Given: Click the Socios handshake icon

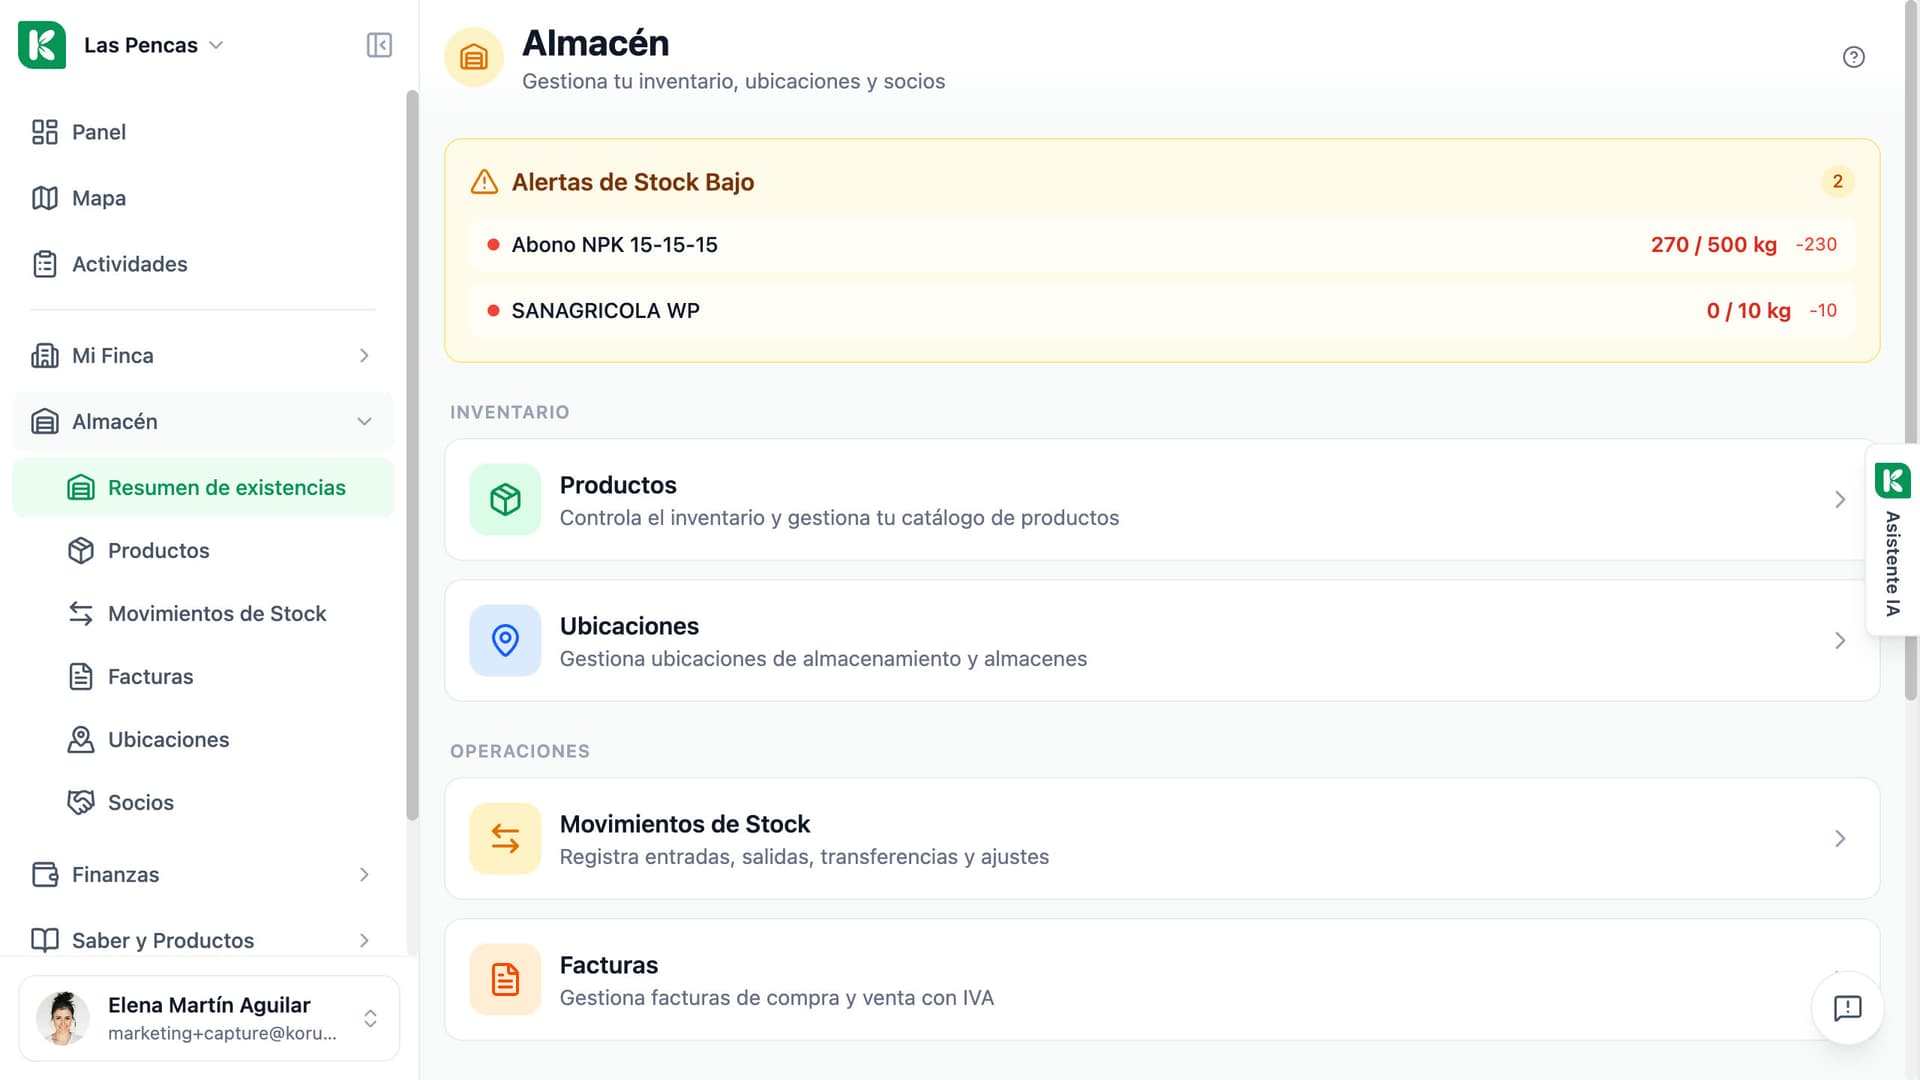Looking at the screenshot, I should click(x=81, y=803).
